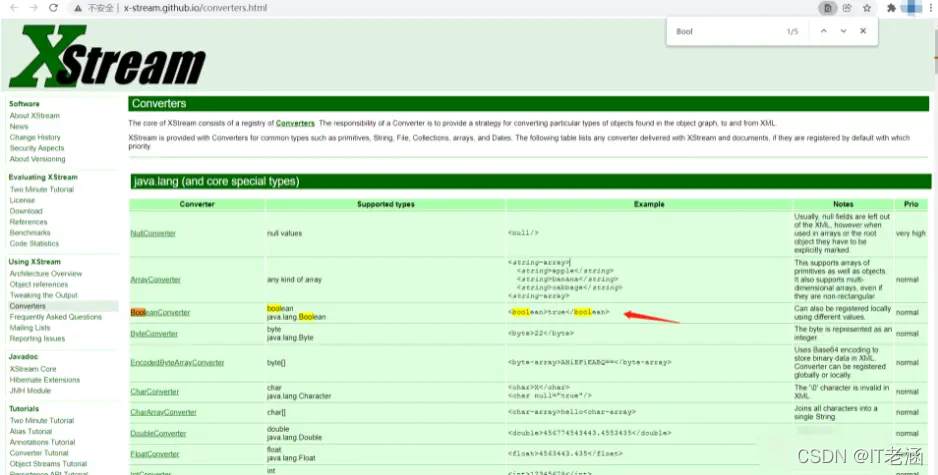Open Security Aspects sidebar link
The image size is (938, 475).
click(x=36, y=148)
